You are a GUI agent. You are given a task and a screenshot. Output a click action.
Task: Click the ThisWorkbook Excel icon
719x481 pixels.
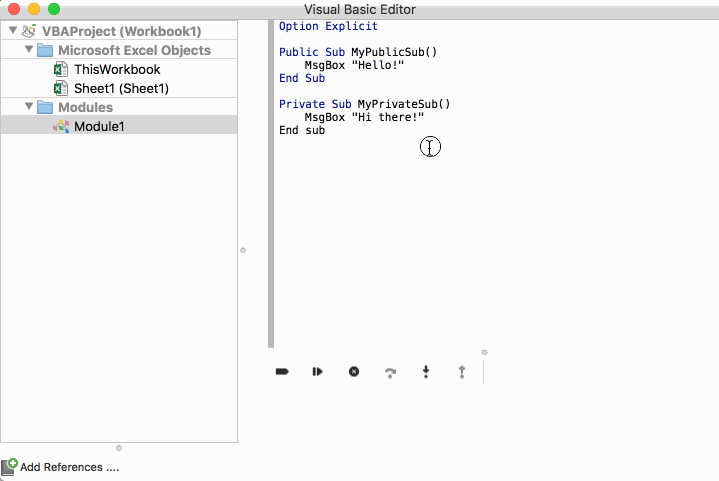(x=61, y=69)
